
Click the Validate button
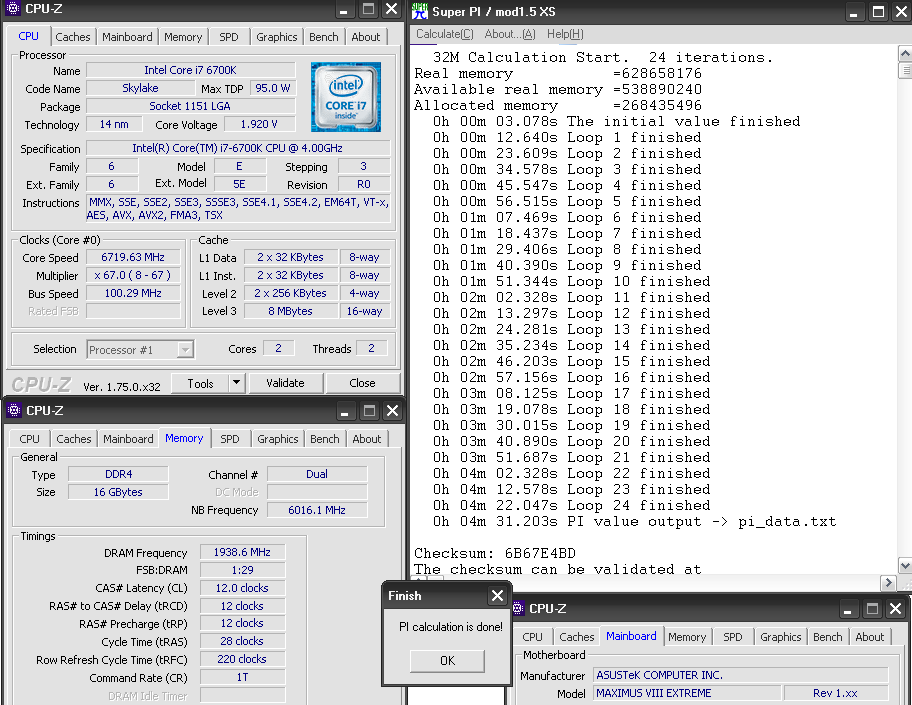point(285,383)
